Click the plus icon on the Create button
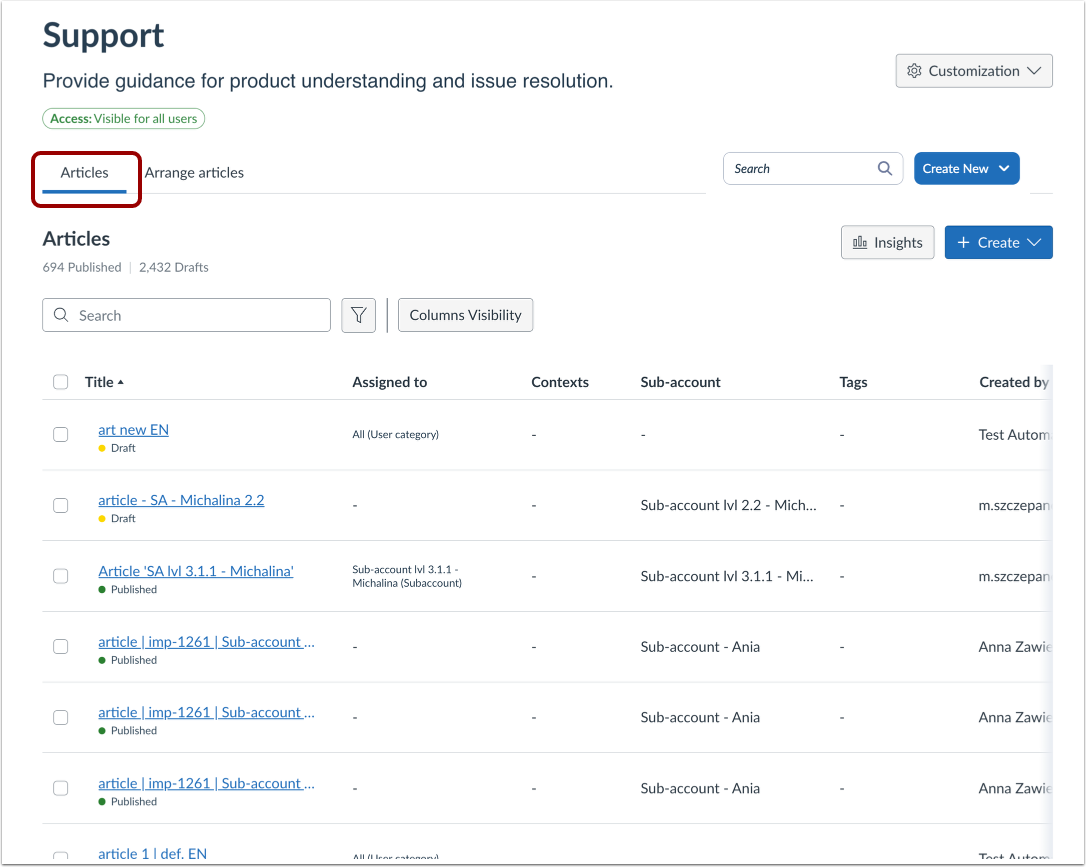 click(962, 242)
